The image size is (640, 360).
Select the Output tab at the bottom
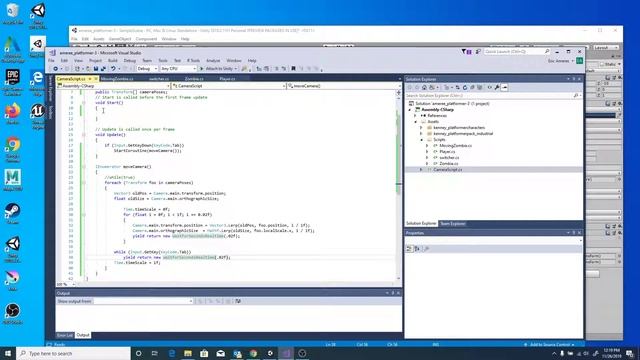83,335
